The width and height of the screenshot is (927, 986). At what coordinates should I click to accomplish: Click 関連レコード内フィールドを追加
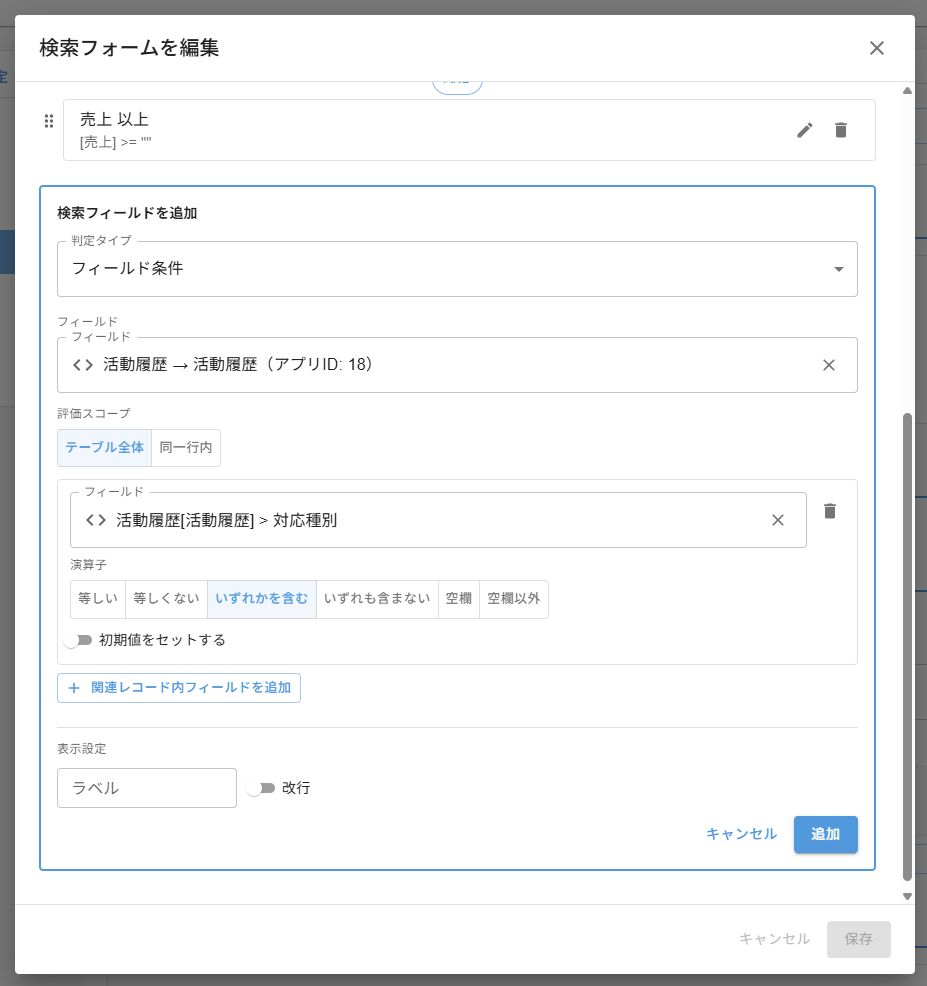coord(178,688)
